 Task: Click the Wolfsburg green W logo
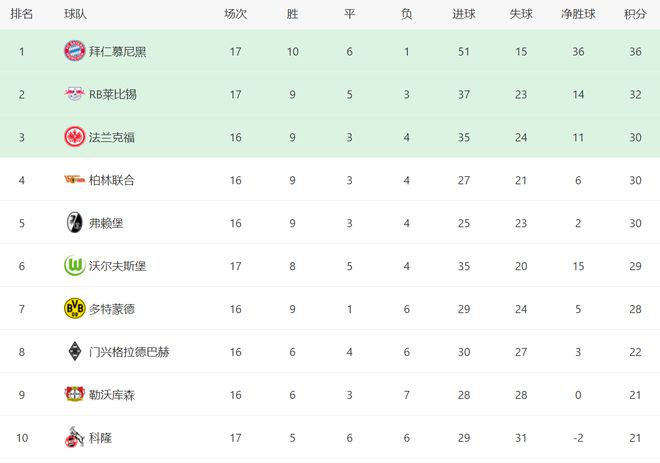click(75, 266)
